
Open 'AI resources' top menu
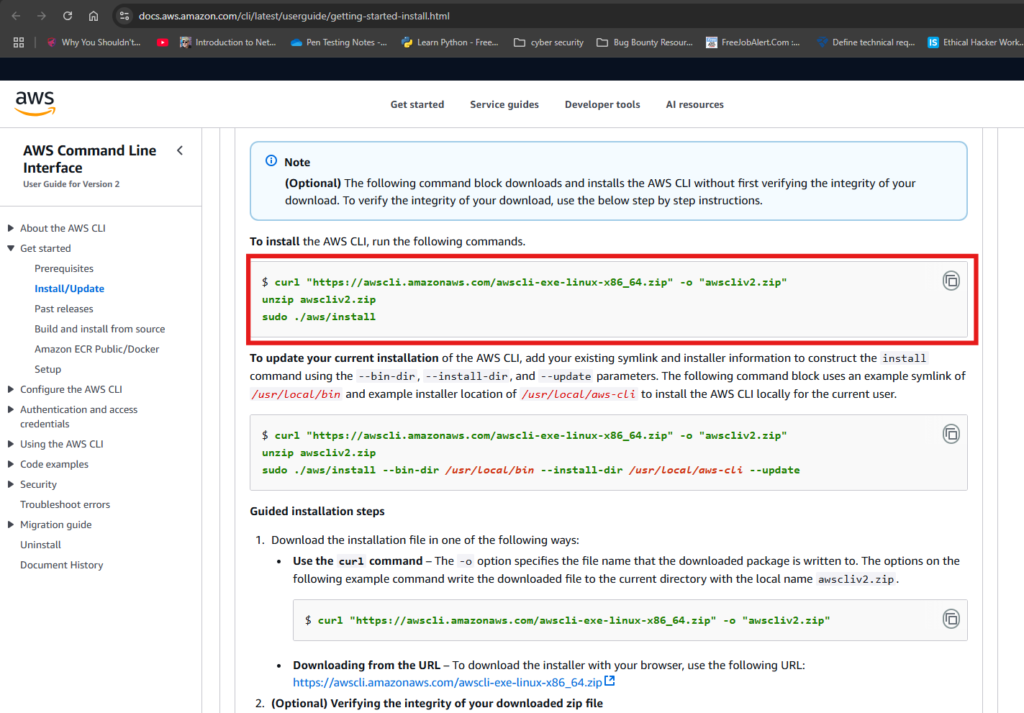pyautogui.click(x=695, y=104)
